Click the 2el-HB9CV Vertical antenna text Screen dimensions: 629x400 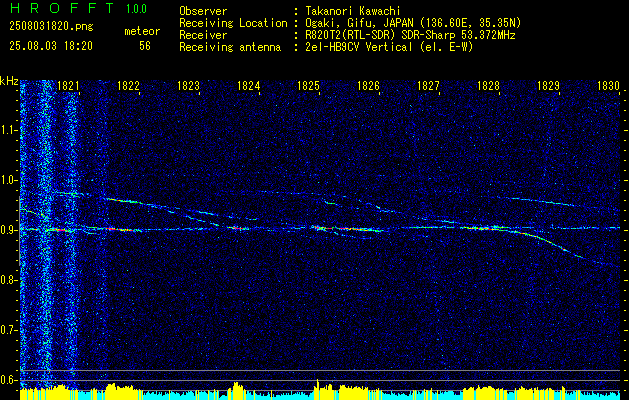pos(389,47)
